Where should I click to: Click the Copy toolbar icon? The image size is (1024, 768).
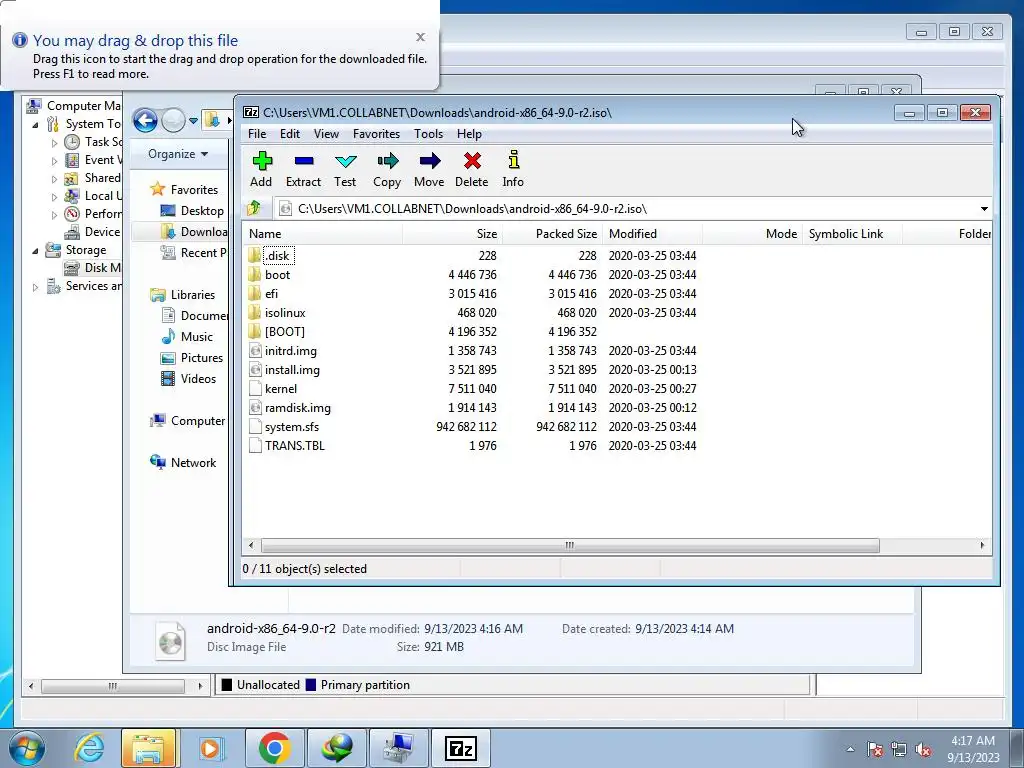[x=387, y=169]
